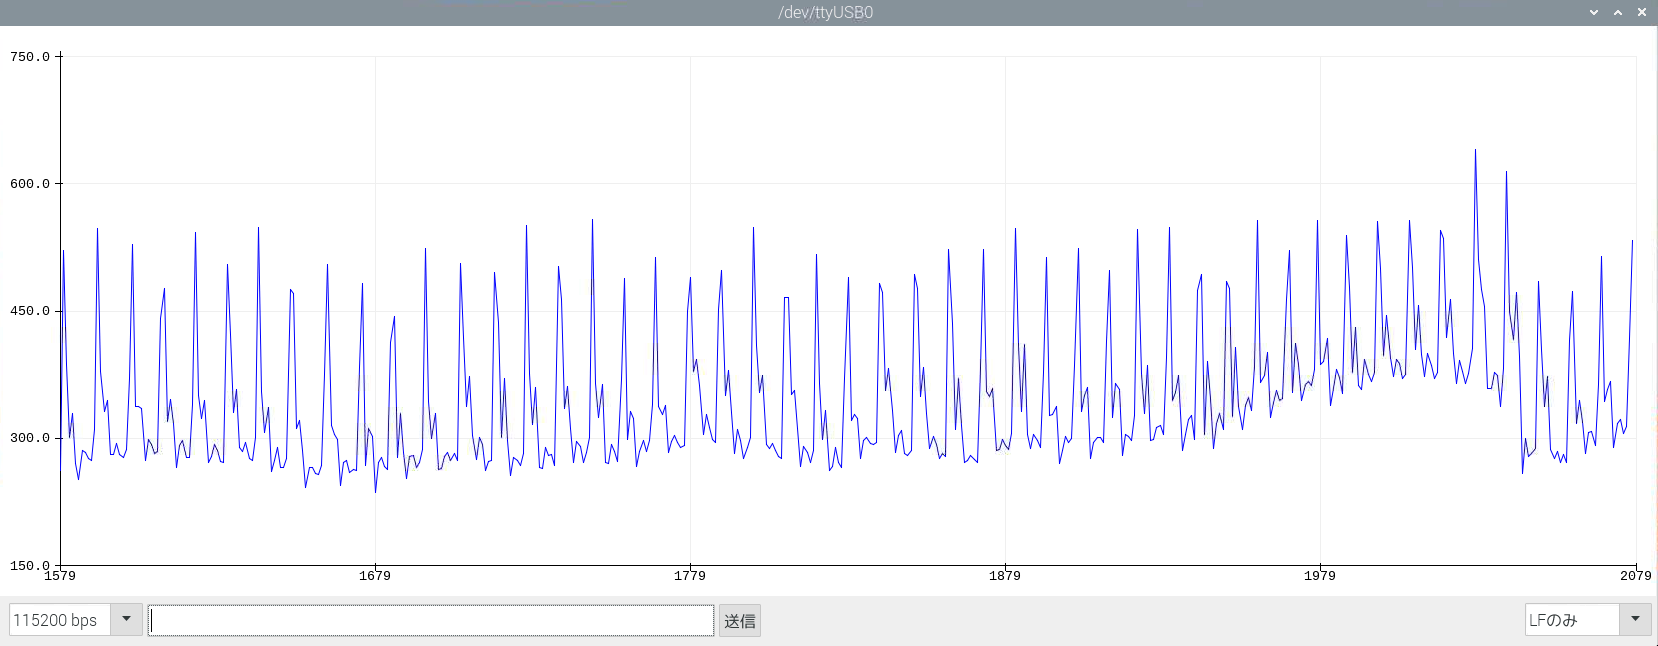Select the 150.0 y-axis label
Image resolution: width=1658 pixels, height=646 pixels.
[x=30, y=565]
